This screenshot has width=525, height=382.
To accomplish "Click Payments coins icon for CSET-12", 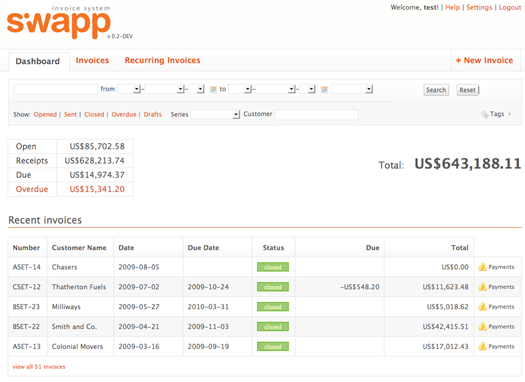I will coord(482,287).
